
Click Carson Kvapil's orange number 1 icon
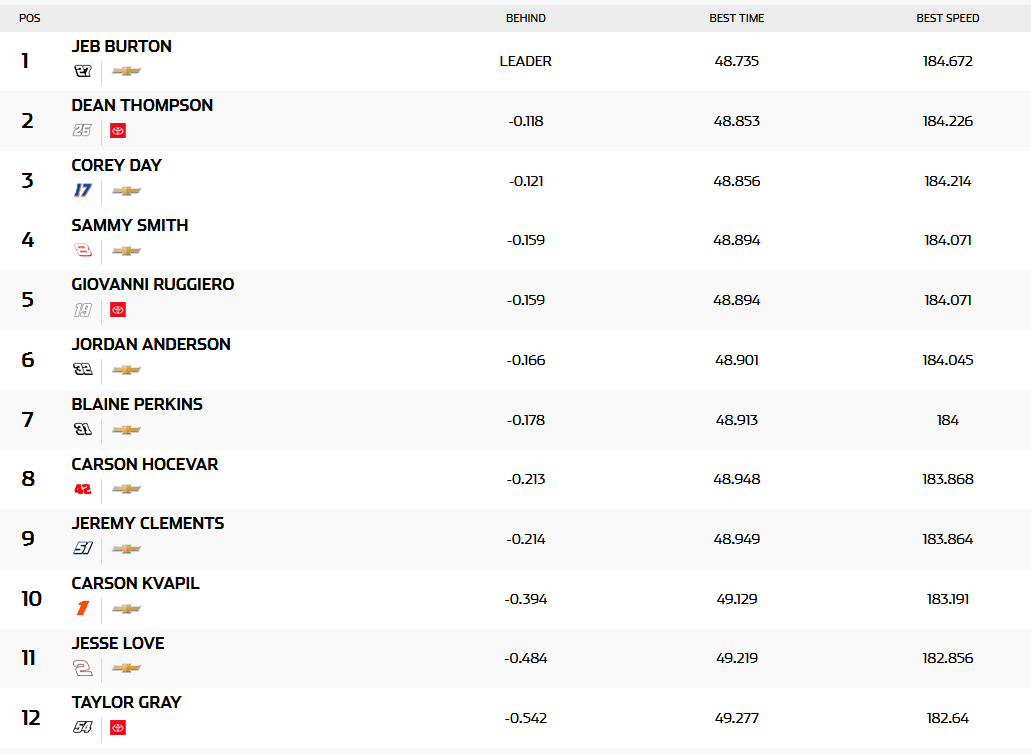tap(83, 608)
